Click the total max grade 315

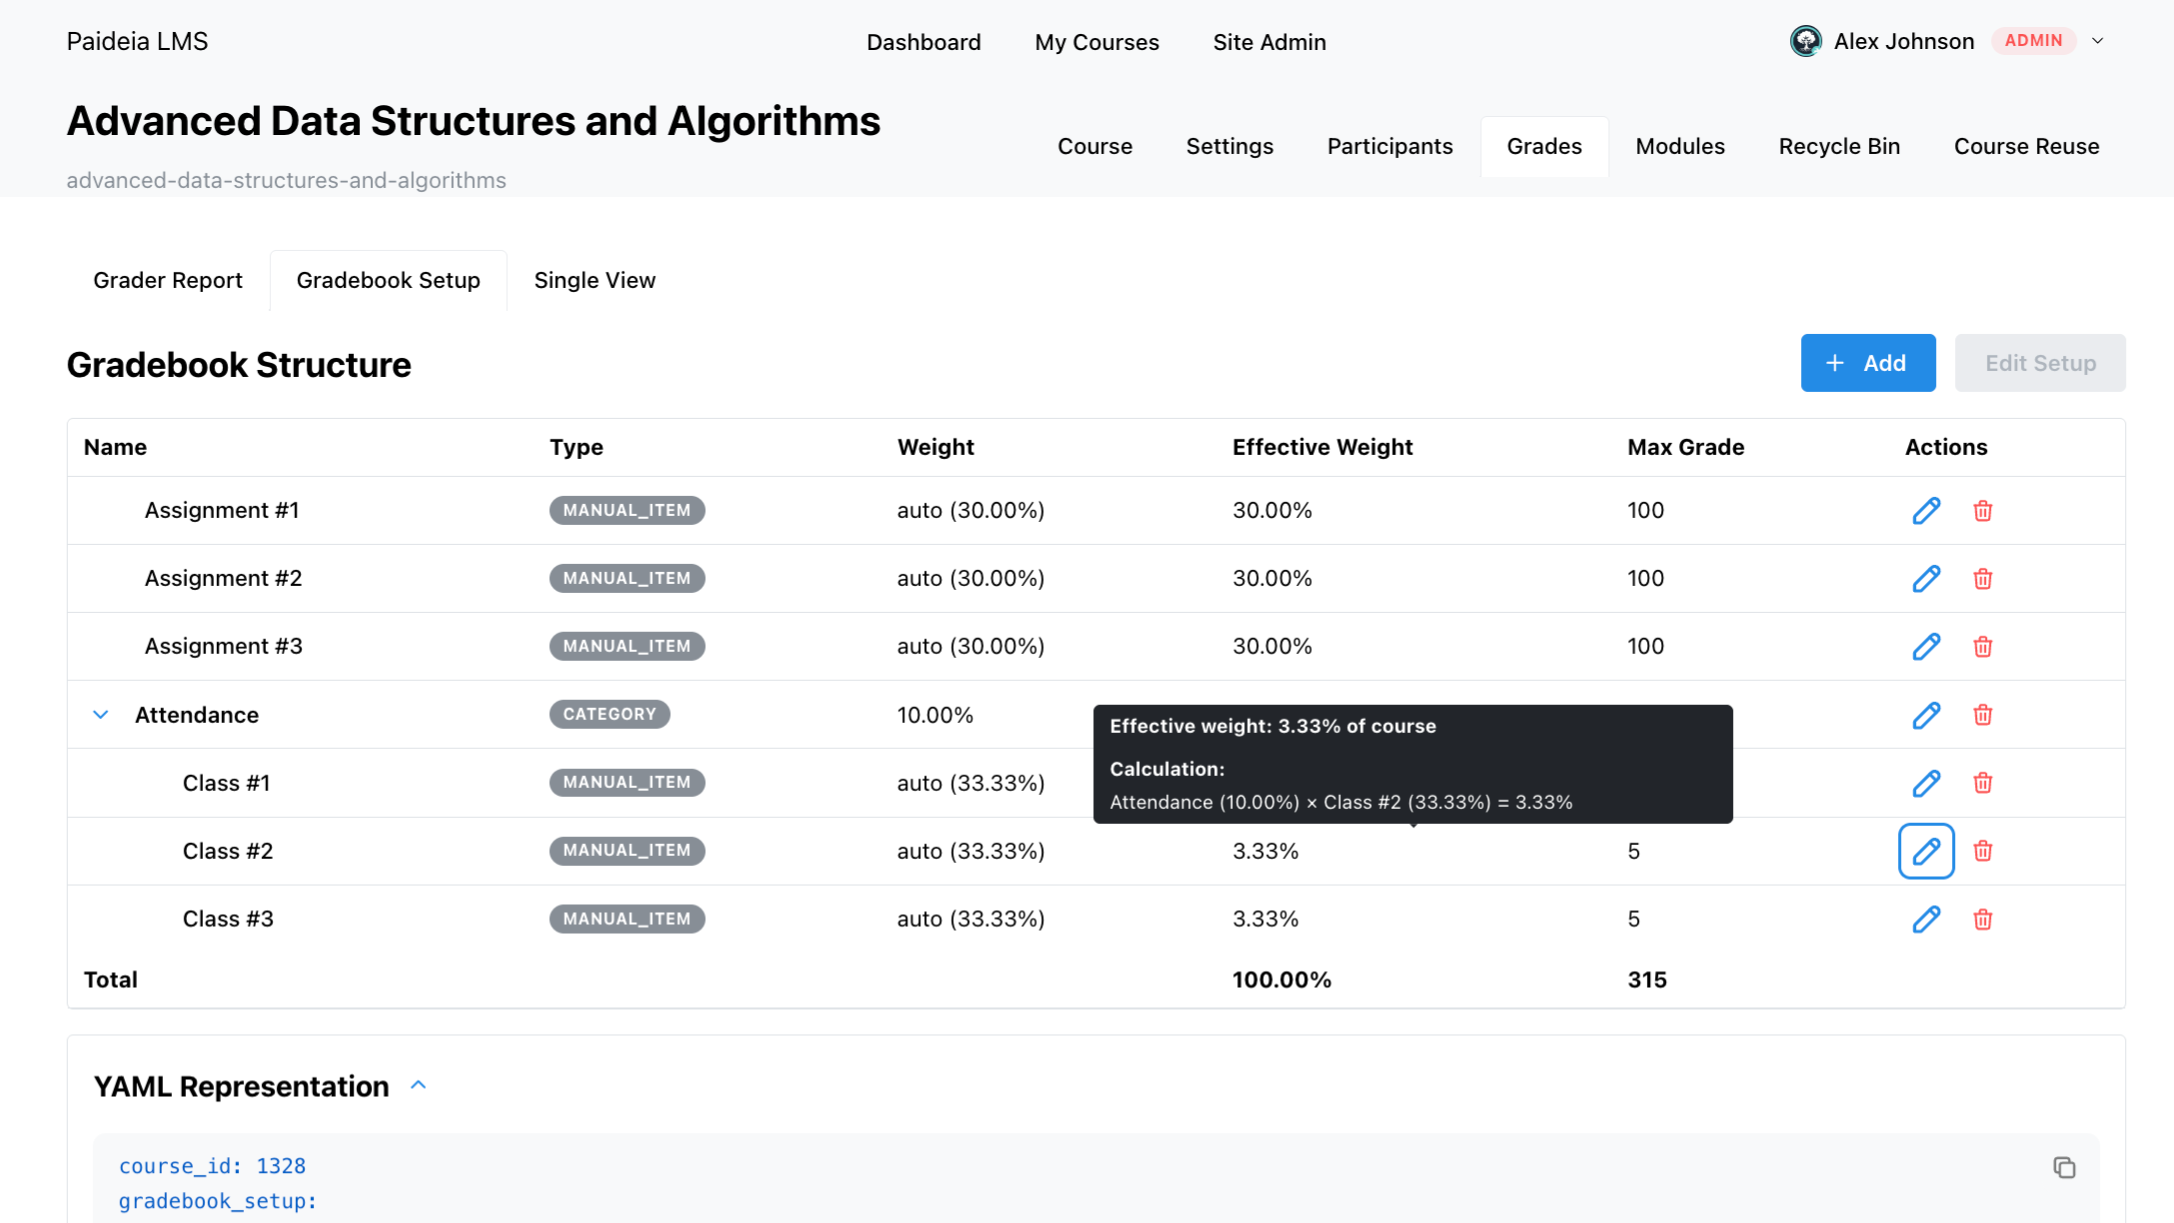click(x=1646, y=980)
